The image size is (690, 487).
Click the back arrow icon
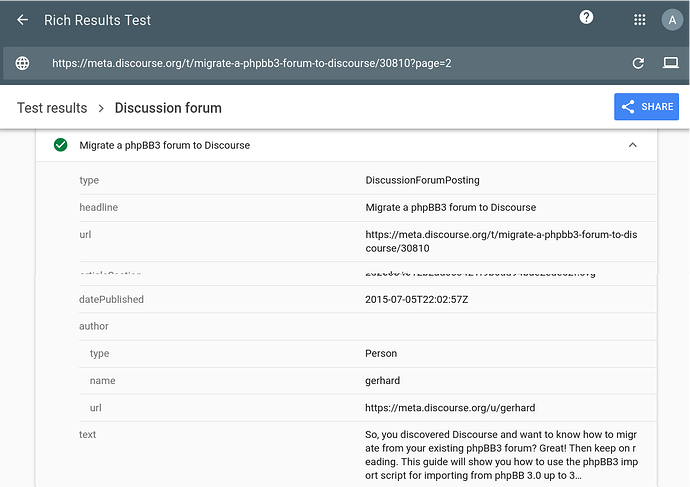click(x=22, y=20)
